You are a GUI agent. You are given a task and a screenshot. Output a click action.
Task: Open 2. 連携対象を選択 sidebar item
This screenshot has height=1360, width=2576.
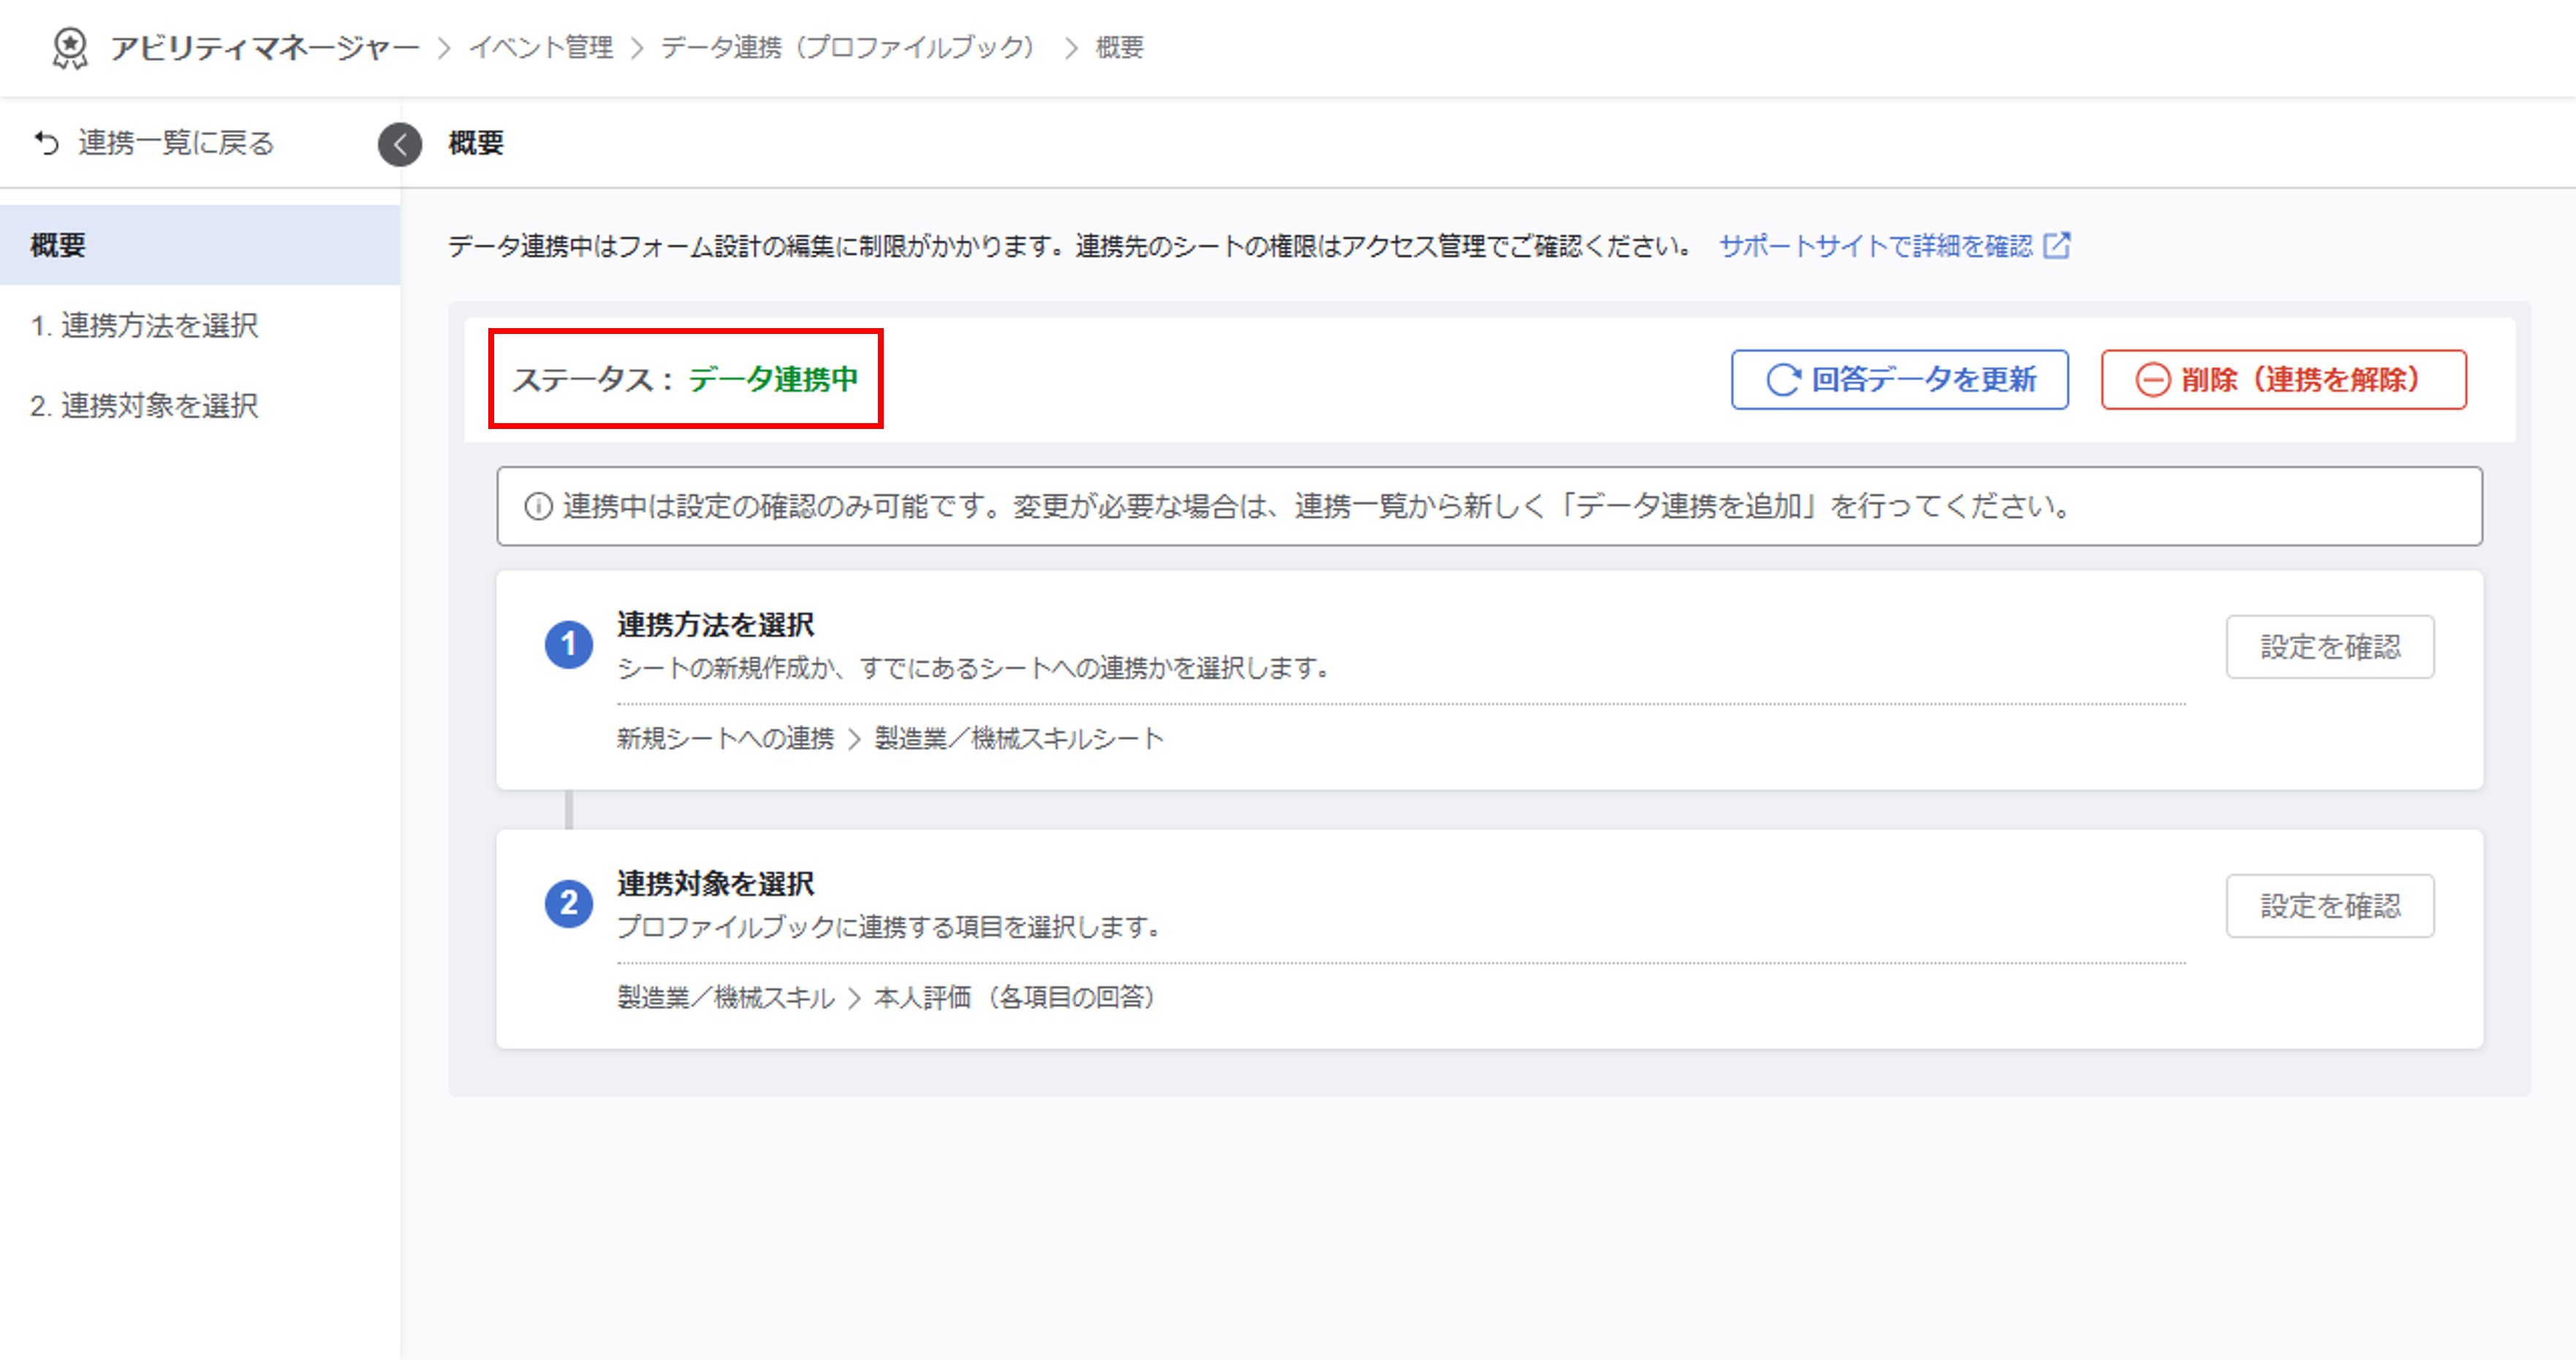145,406
